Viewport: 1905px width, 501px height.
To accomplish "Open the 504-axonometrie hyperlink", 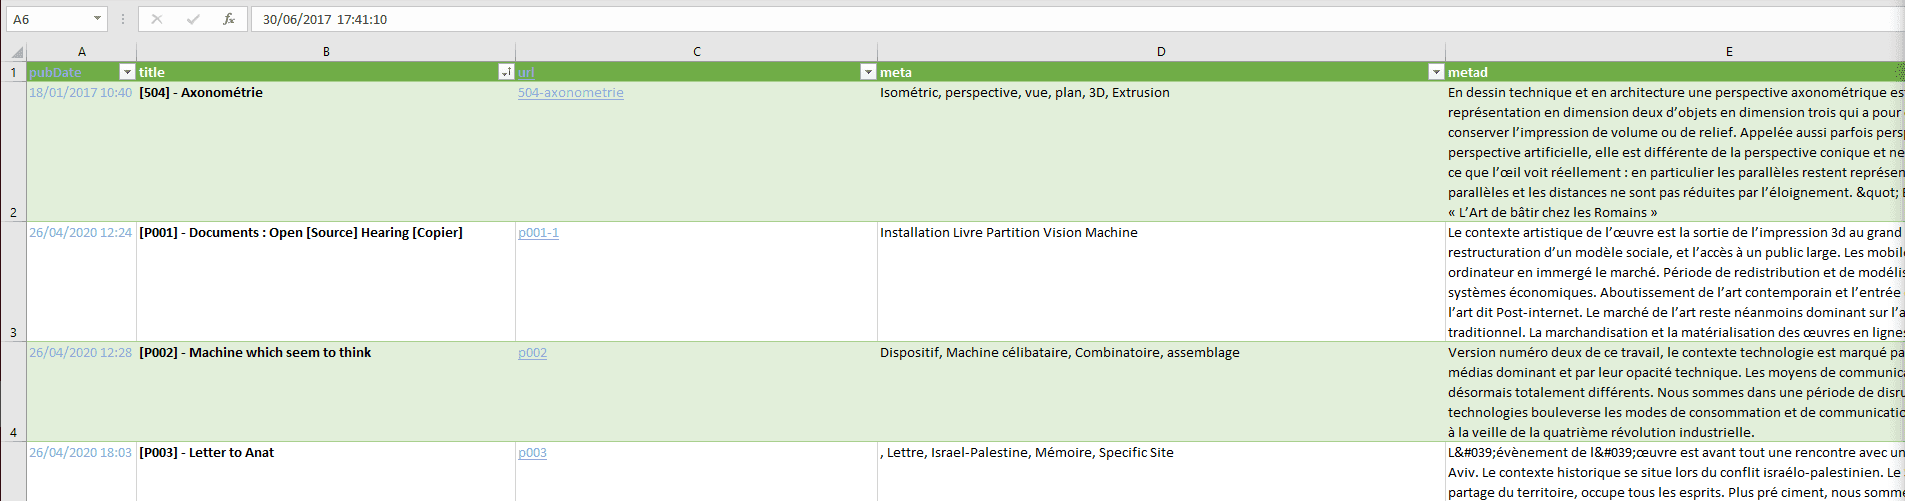I will (x=570, y=92).
